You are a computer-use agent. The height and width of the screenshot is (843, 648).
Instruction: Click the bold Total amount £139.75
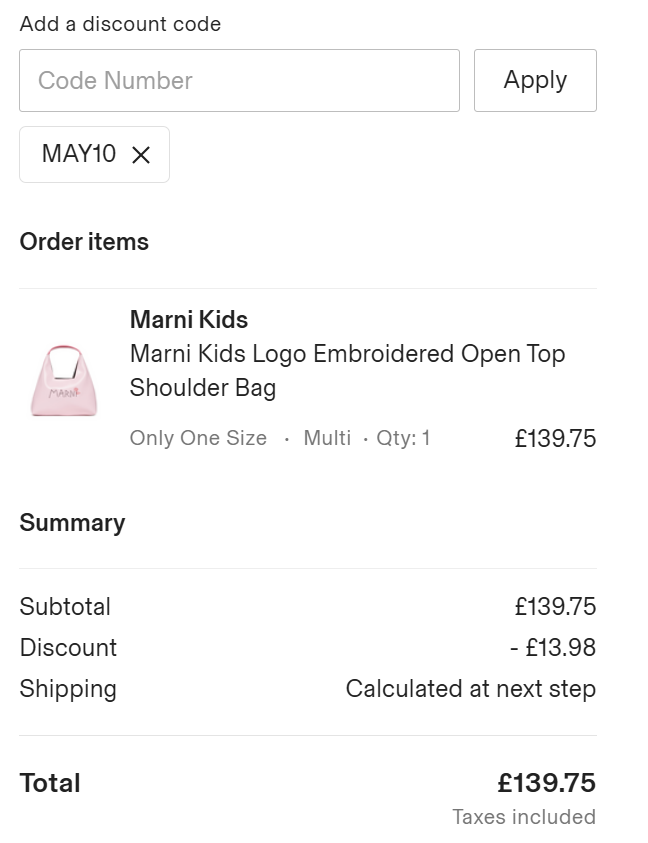click(546, 783)
